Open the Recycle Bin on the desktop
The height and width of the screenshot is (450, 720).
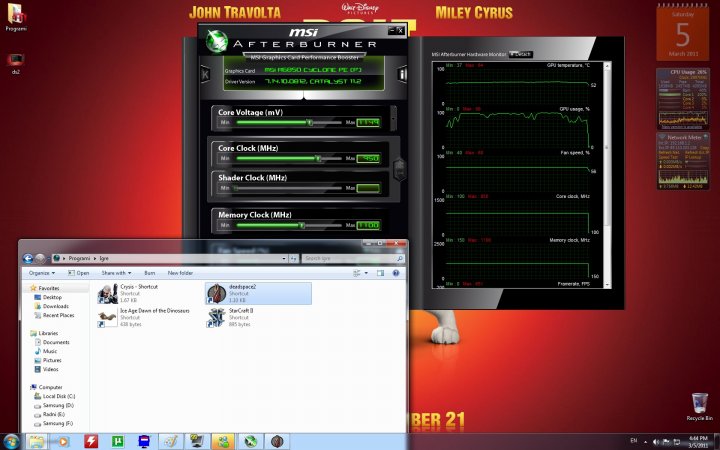coord(699,406)
